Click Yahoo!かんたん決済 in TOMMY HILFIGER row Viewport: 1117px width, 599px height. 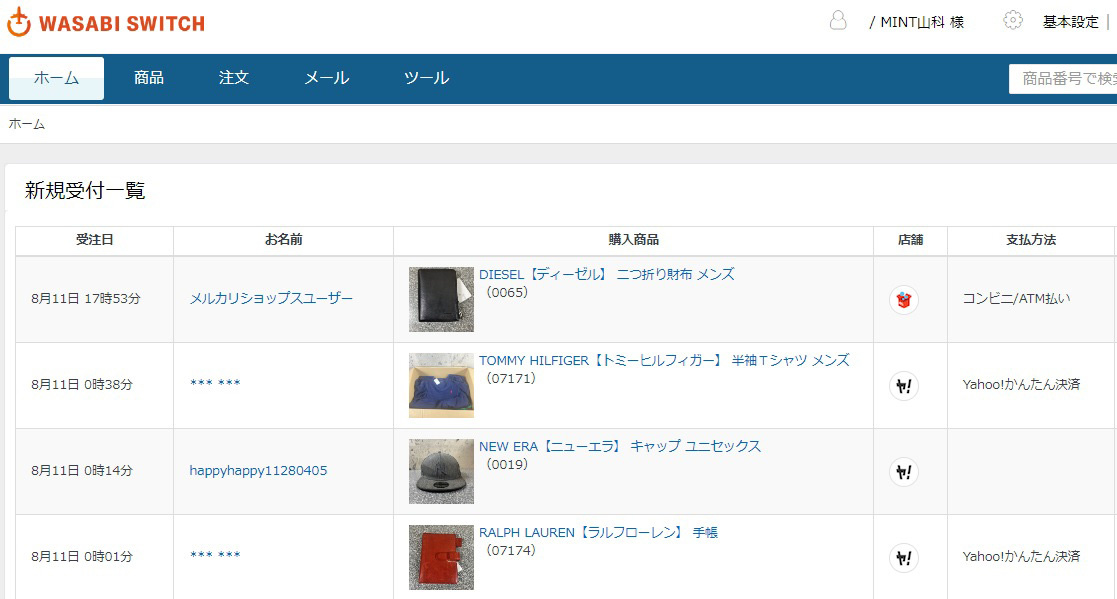coord(1022,385)
